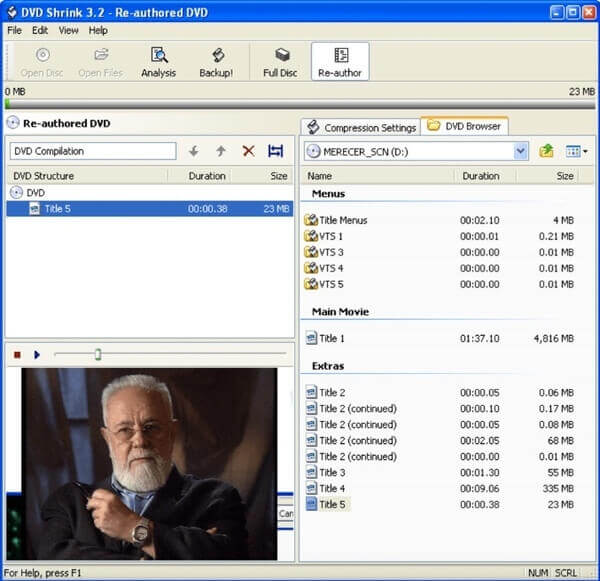Screen dimensions: 600x581
Task: Open the Help menu
Action: (x=98, y=31)
